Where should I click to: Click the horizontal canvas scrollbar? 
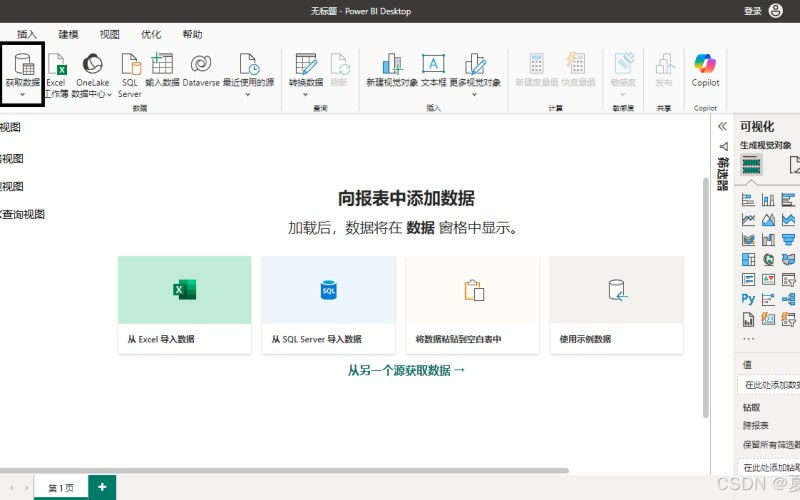coord(284,470)
